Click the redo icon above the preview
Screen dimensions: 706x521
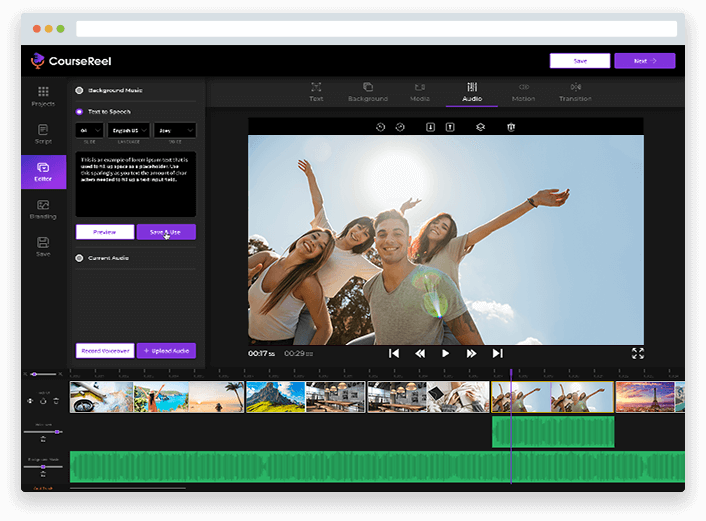point(400,127)
